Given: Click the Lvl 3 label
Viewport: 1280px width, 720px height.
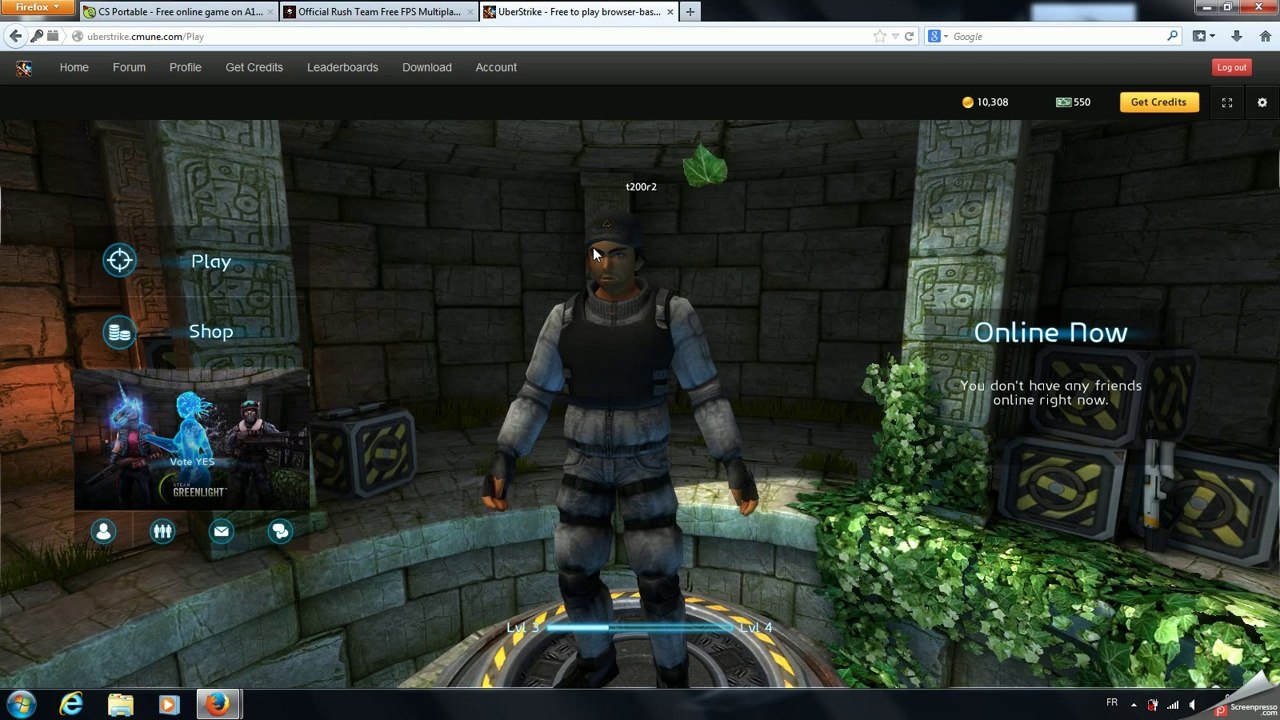Looking at the screenshot, I should (x=523, y=627).
